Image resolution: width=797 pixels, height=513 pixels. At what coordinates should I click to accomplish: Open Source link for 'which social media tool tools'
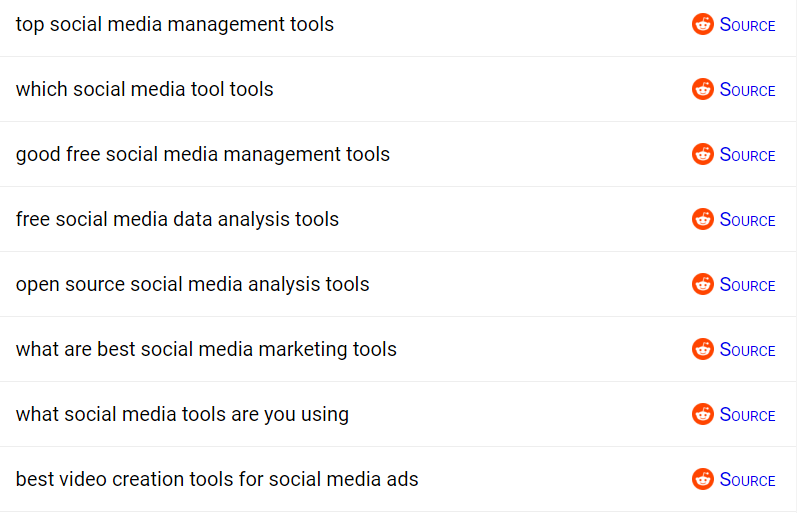[x=747, y=90]
